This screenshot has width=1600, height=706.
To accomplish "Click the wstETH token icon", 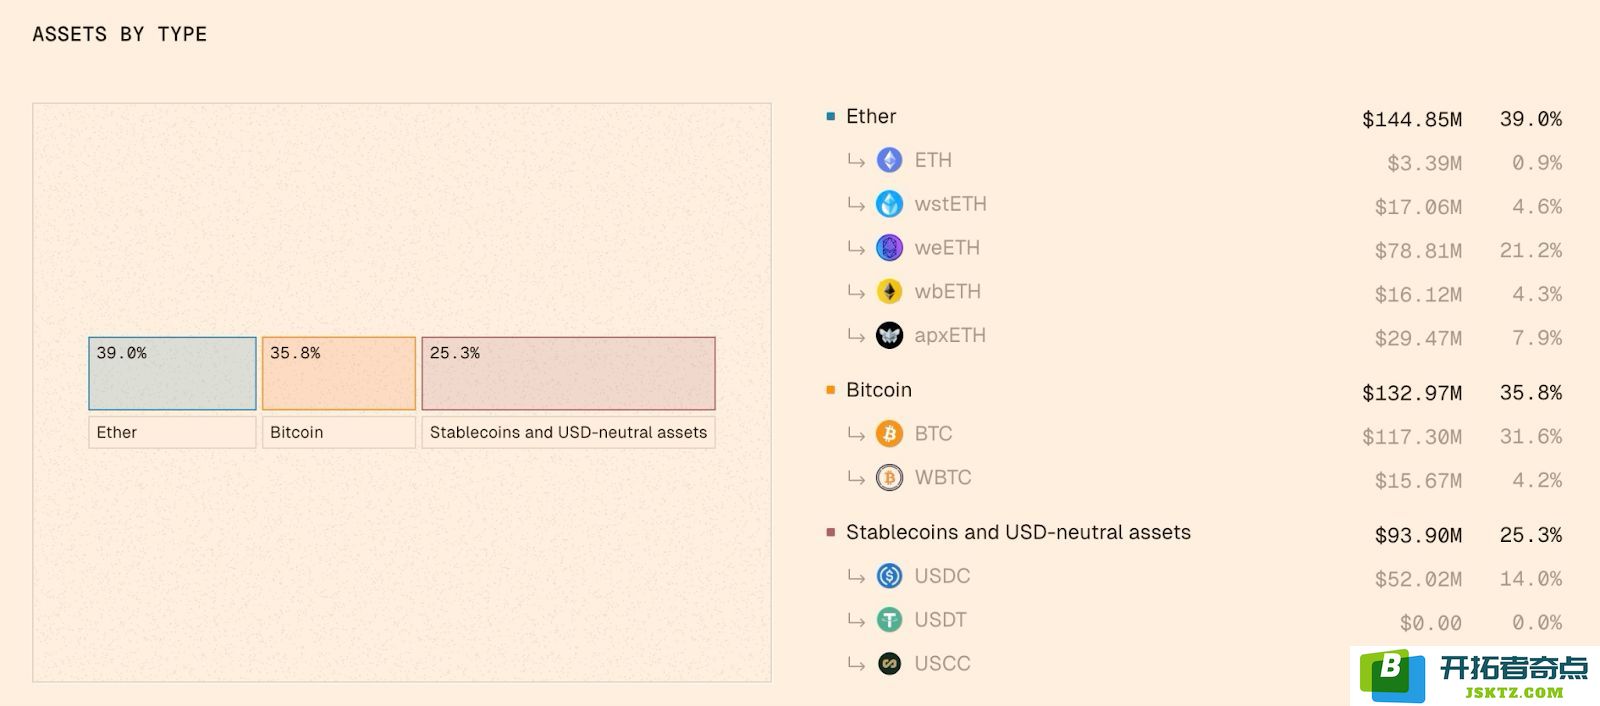I will point(889,204).
